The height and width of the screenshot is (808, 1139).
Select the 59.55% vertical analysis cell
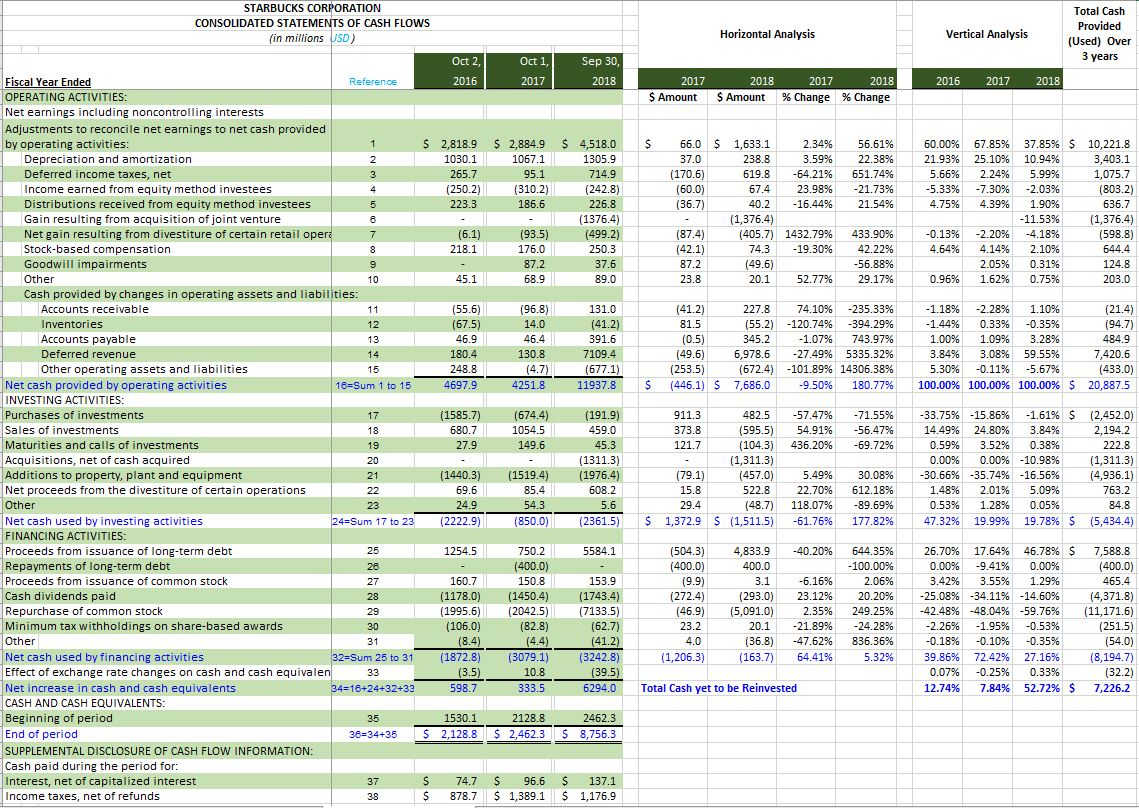pyautogui.click(x=1042, y=354)
